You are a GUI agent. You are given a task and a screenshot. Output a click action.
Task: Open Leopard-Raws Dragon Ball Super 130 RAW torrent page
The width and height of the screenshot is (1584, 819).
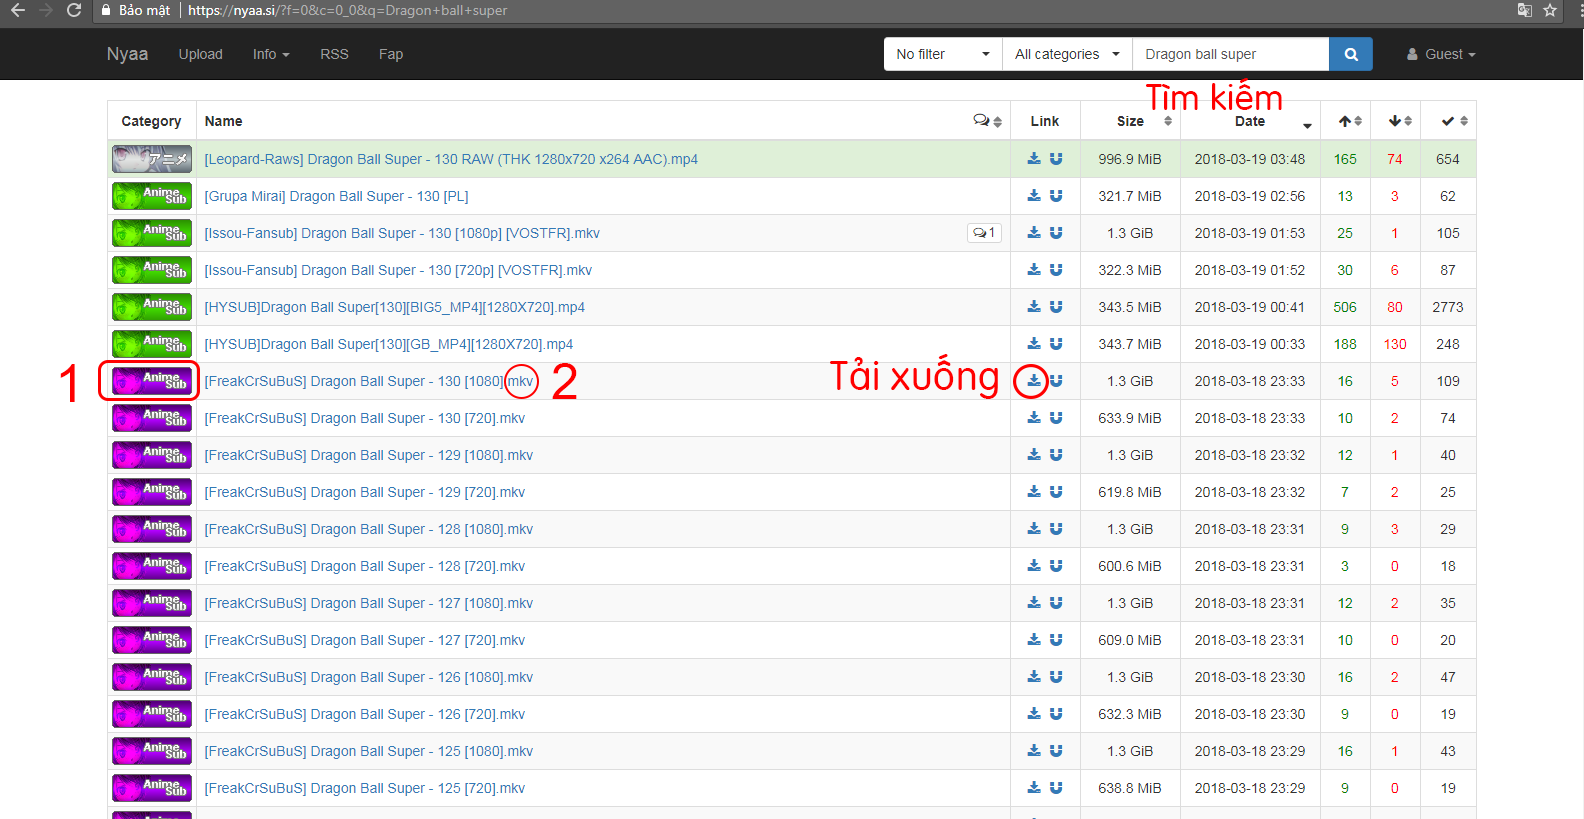[451, 159]
